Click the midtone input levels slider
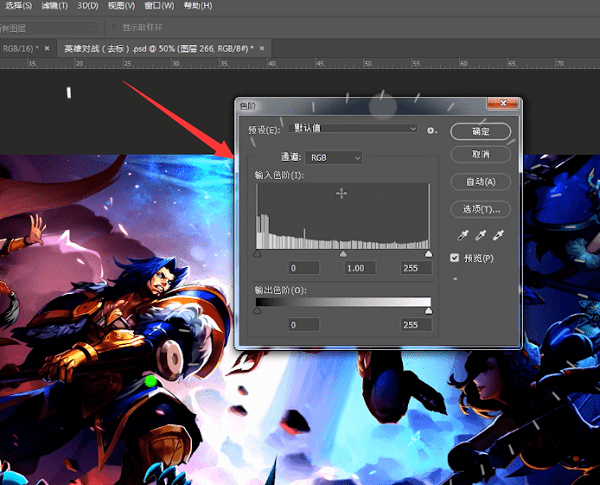Viewport: 600px width, 485px height. pyautogui.click(x=344, y=254)
